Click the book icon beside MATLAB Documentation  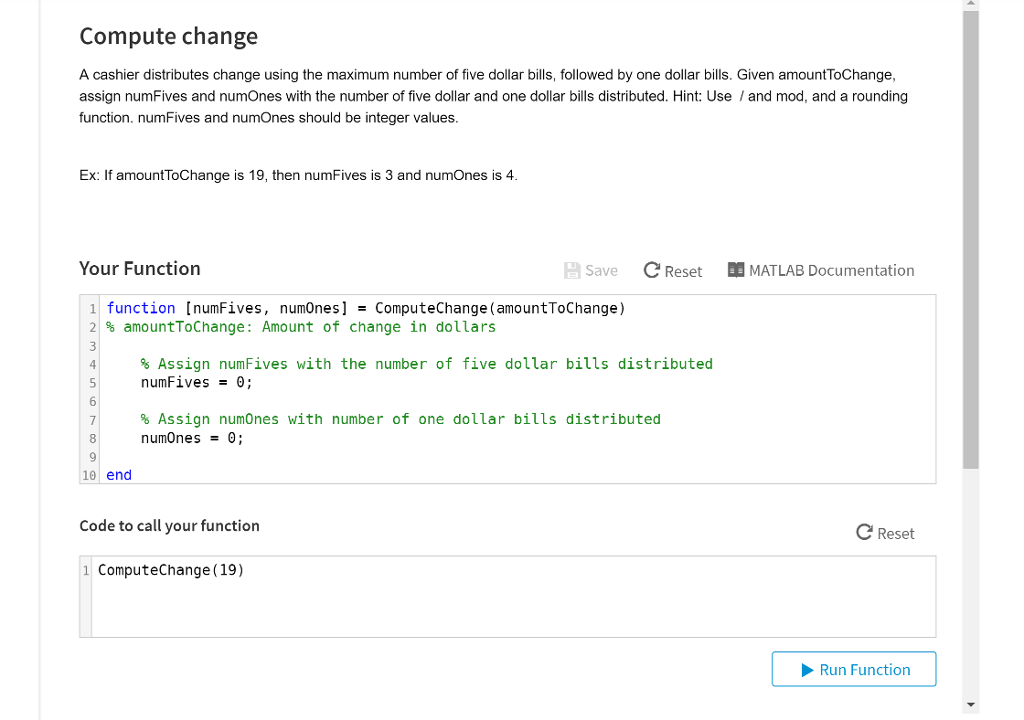[737, 270]
